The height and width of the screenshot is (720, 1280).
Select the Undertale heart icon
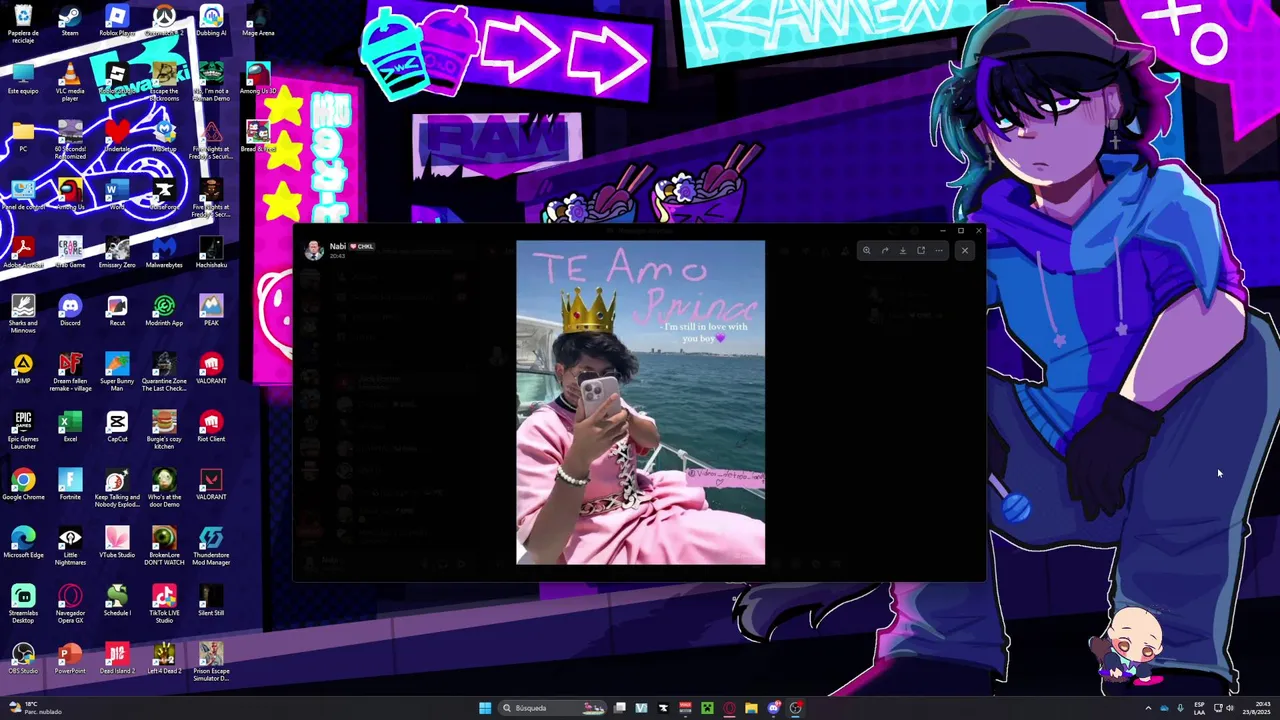pos(117,137)
